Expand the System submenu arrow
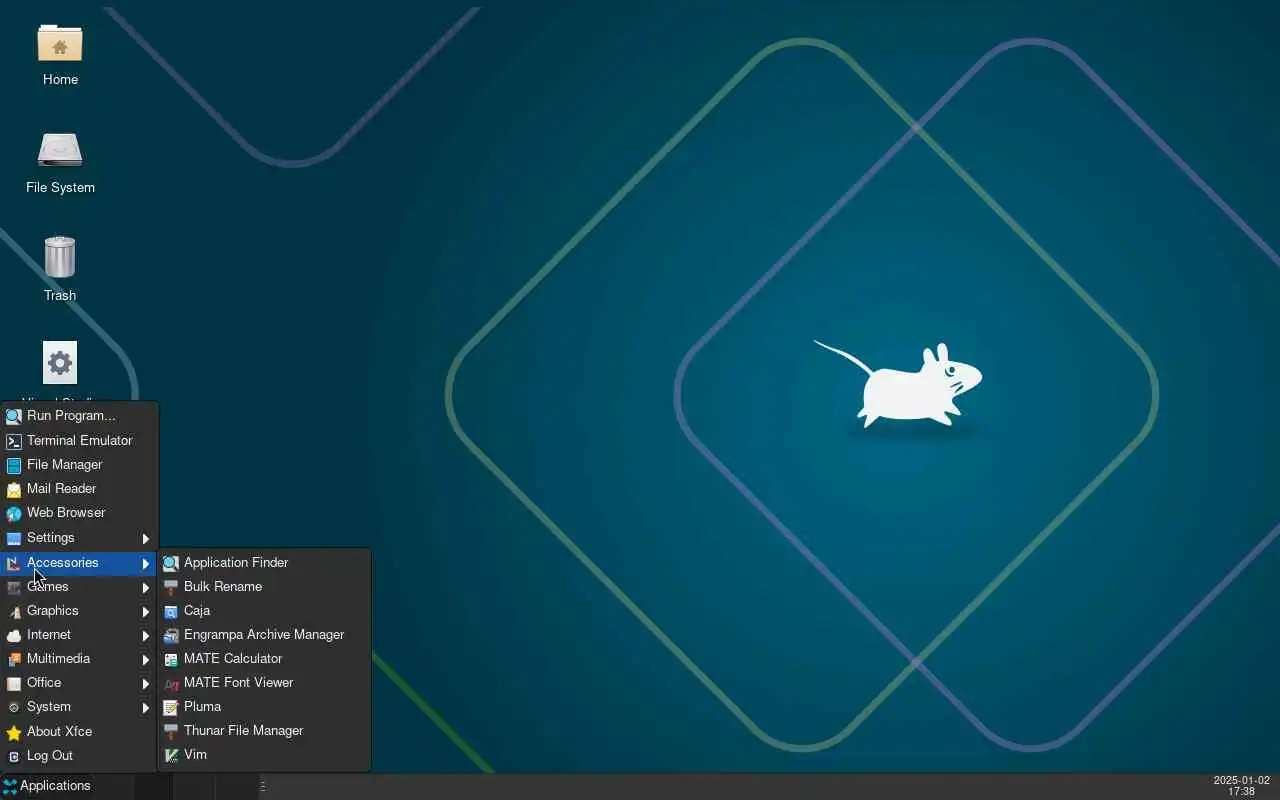1280x800 pixels. (x=146, y=707)
